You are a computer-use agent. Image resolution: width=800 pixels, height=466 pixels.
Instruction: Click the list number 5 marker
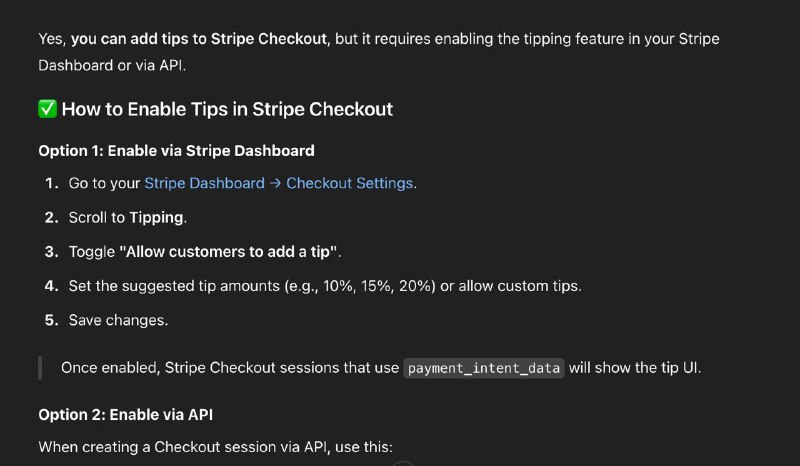point(52,320)
